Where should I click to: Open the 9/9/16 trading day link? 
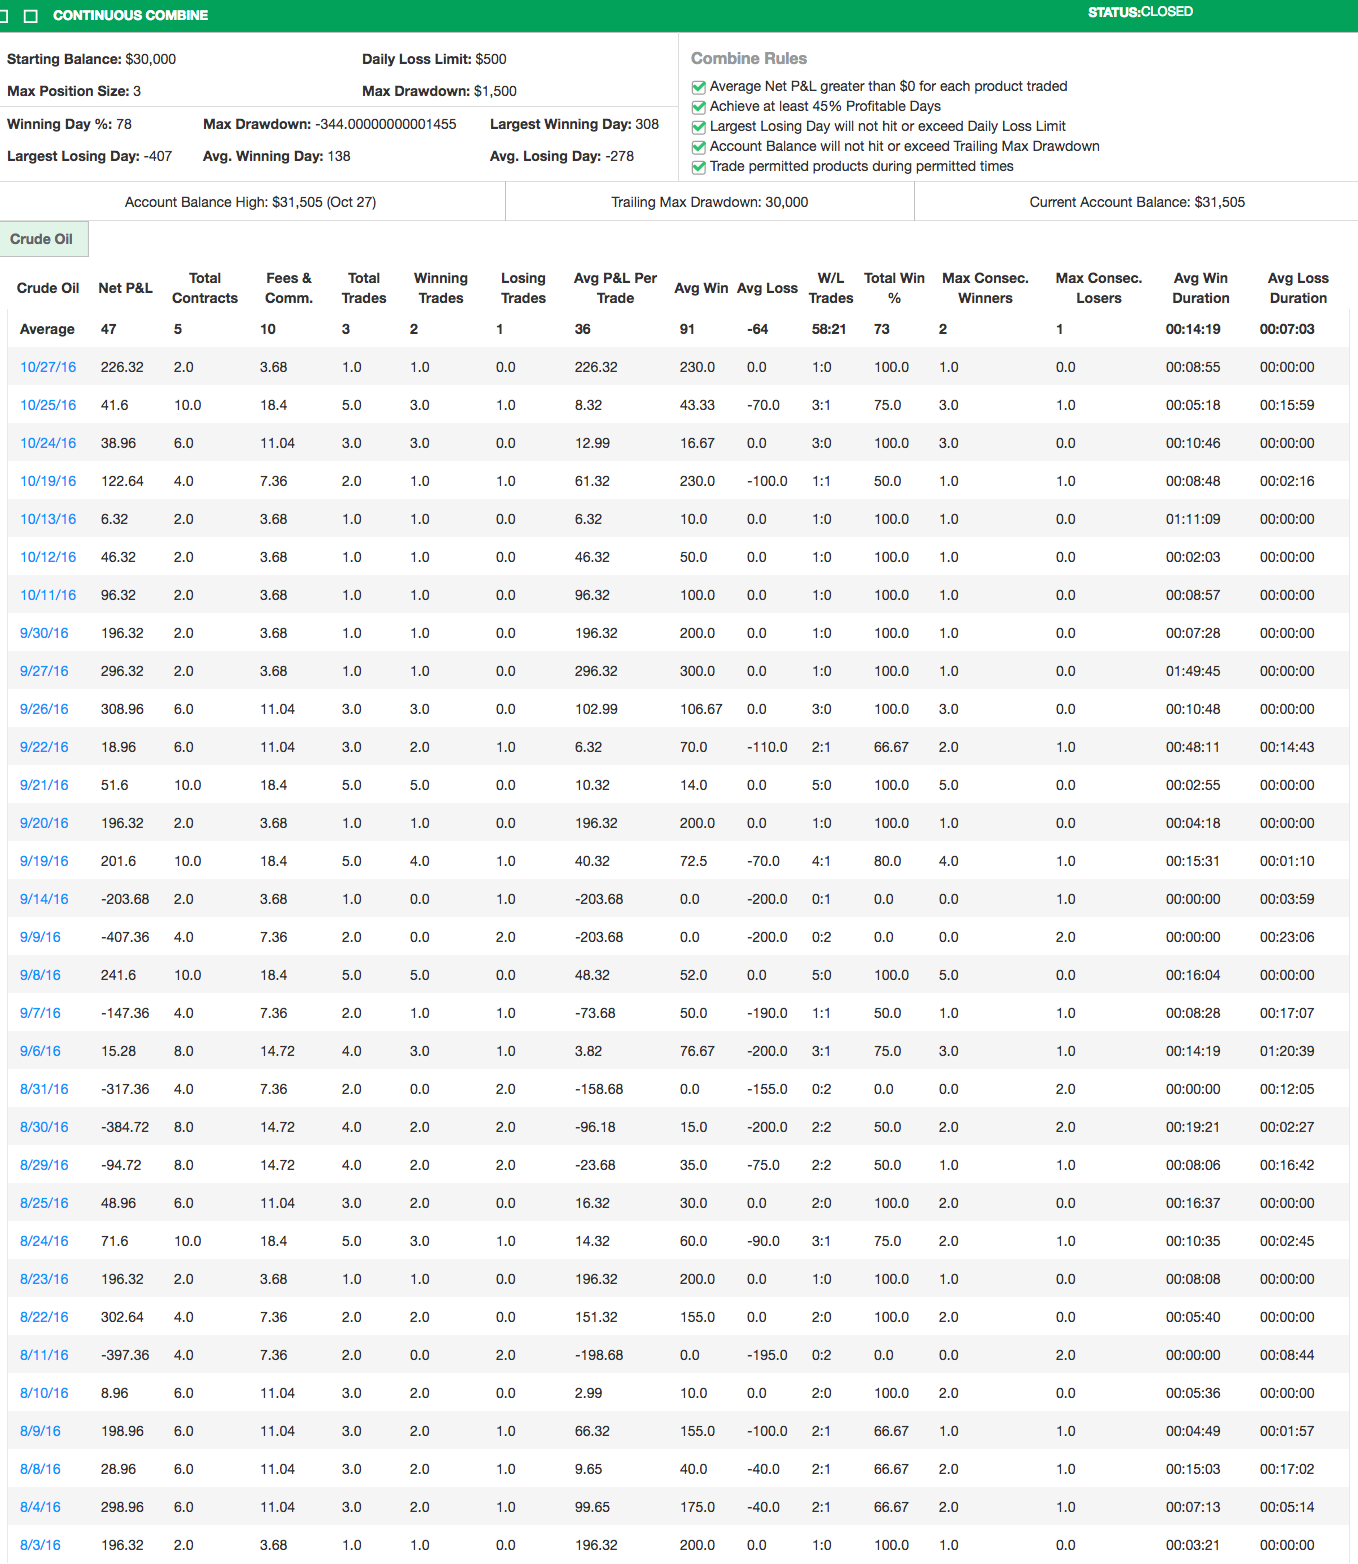tap(43, 937)
